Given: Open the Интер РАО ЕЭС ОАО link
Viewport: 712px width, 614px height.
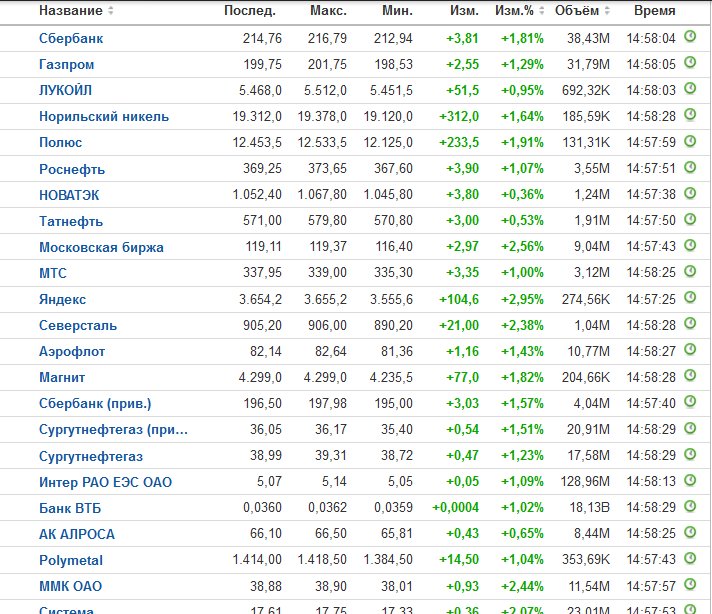Looking at the screenshot, I should click(105, 482).
